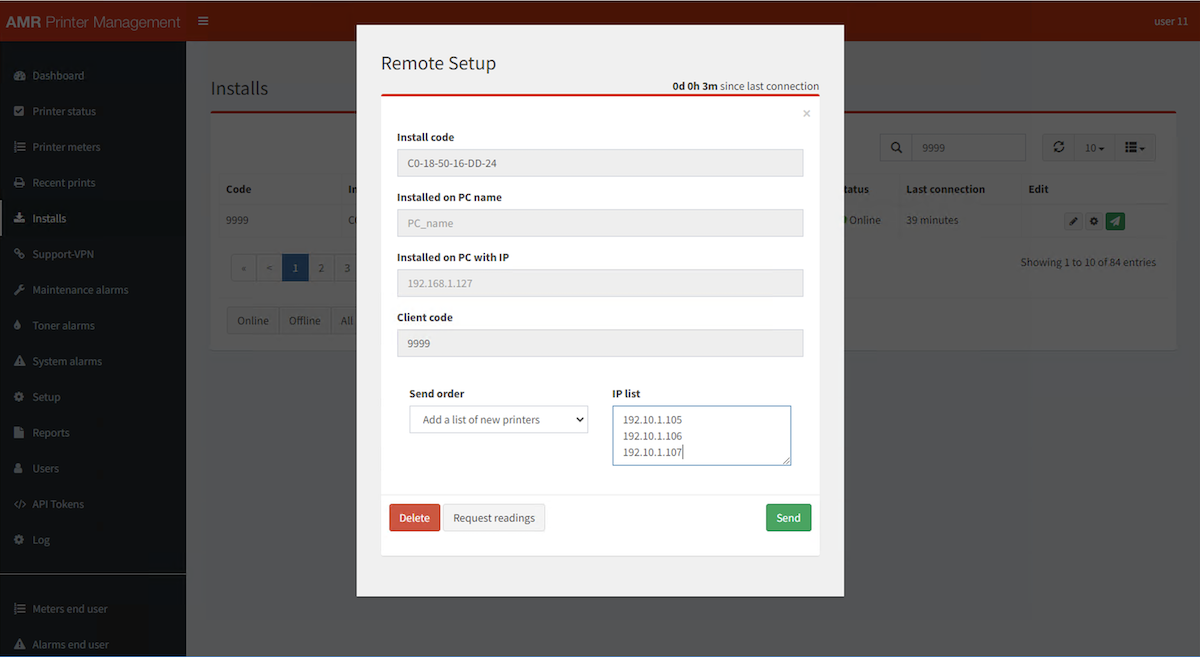Click the Request readings button
The width and height of the screenshot is (1200, 657).
[494, 518]
